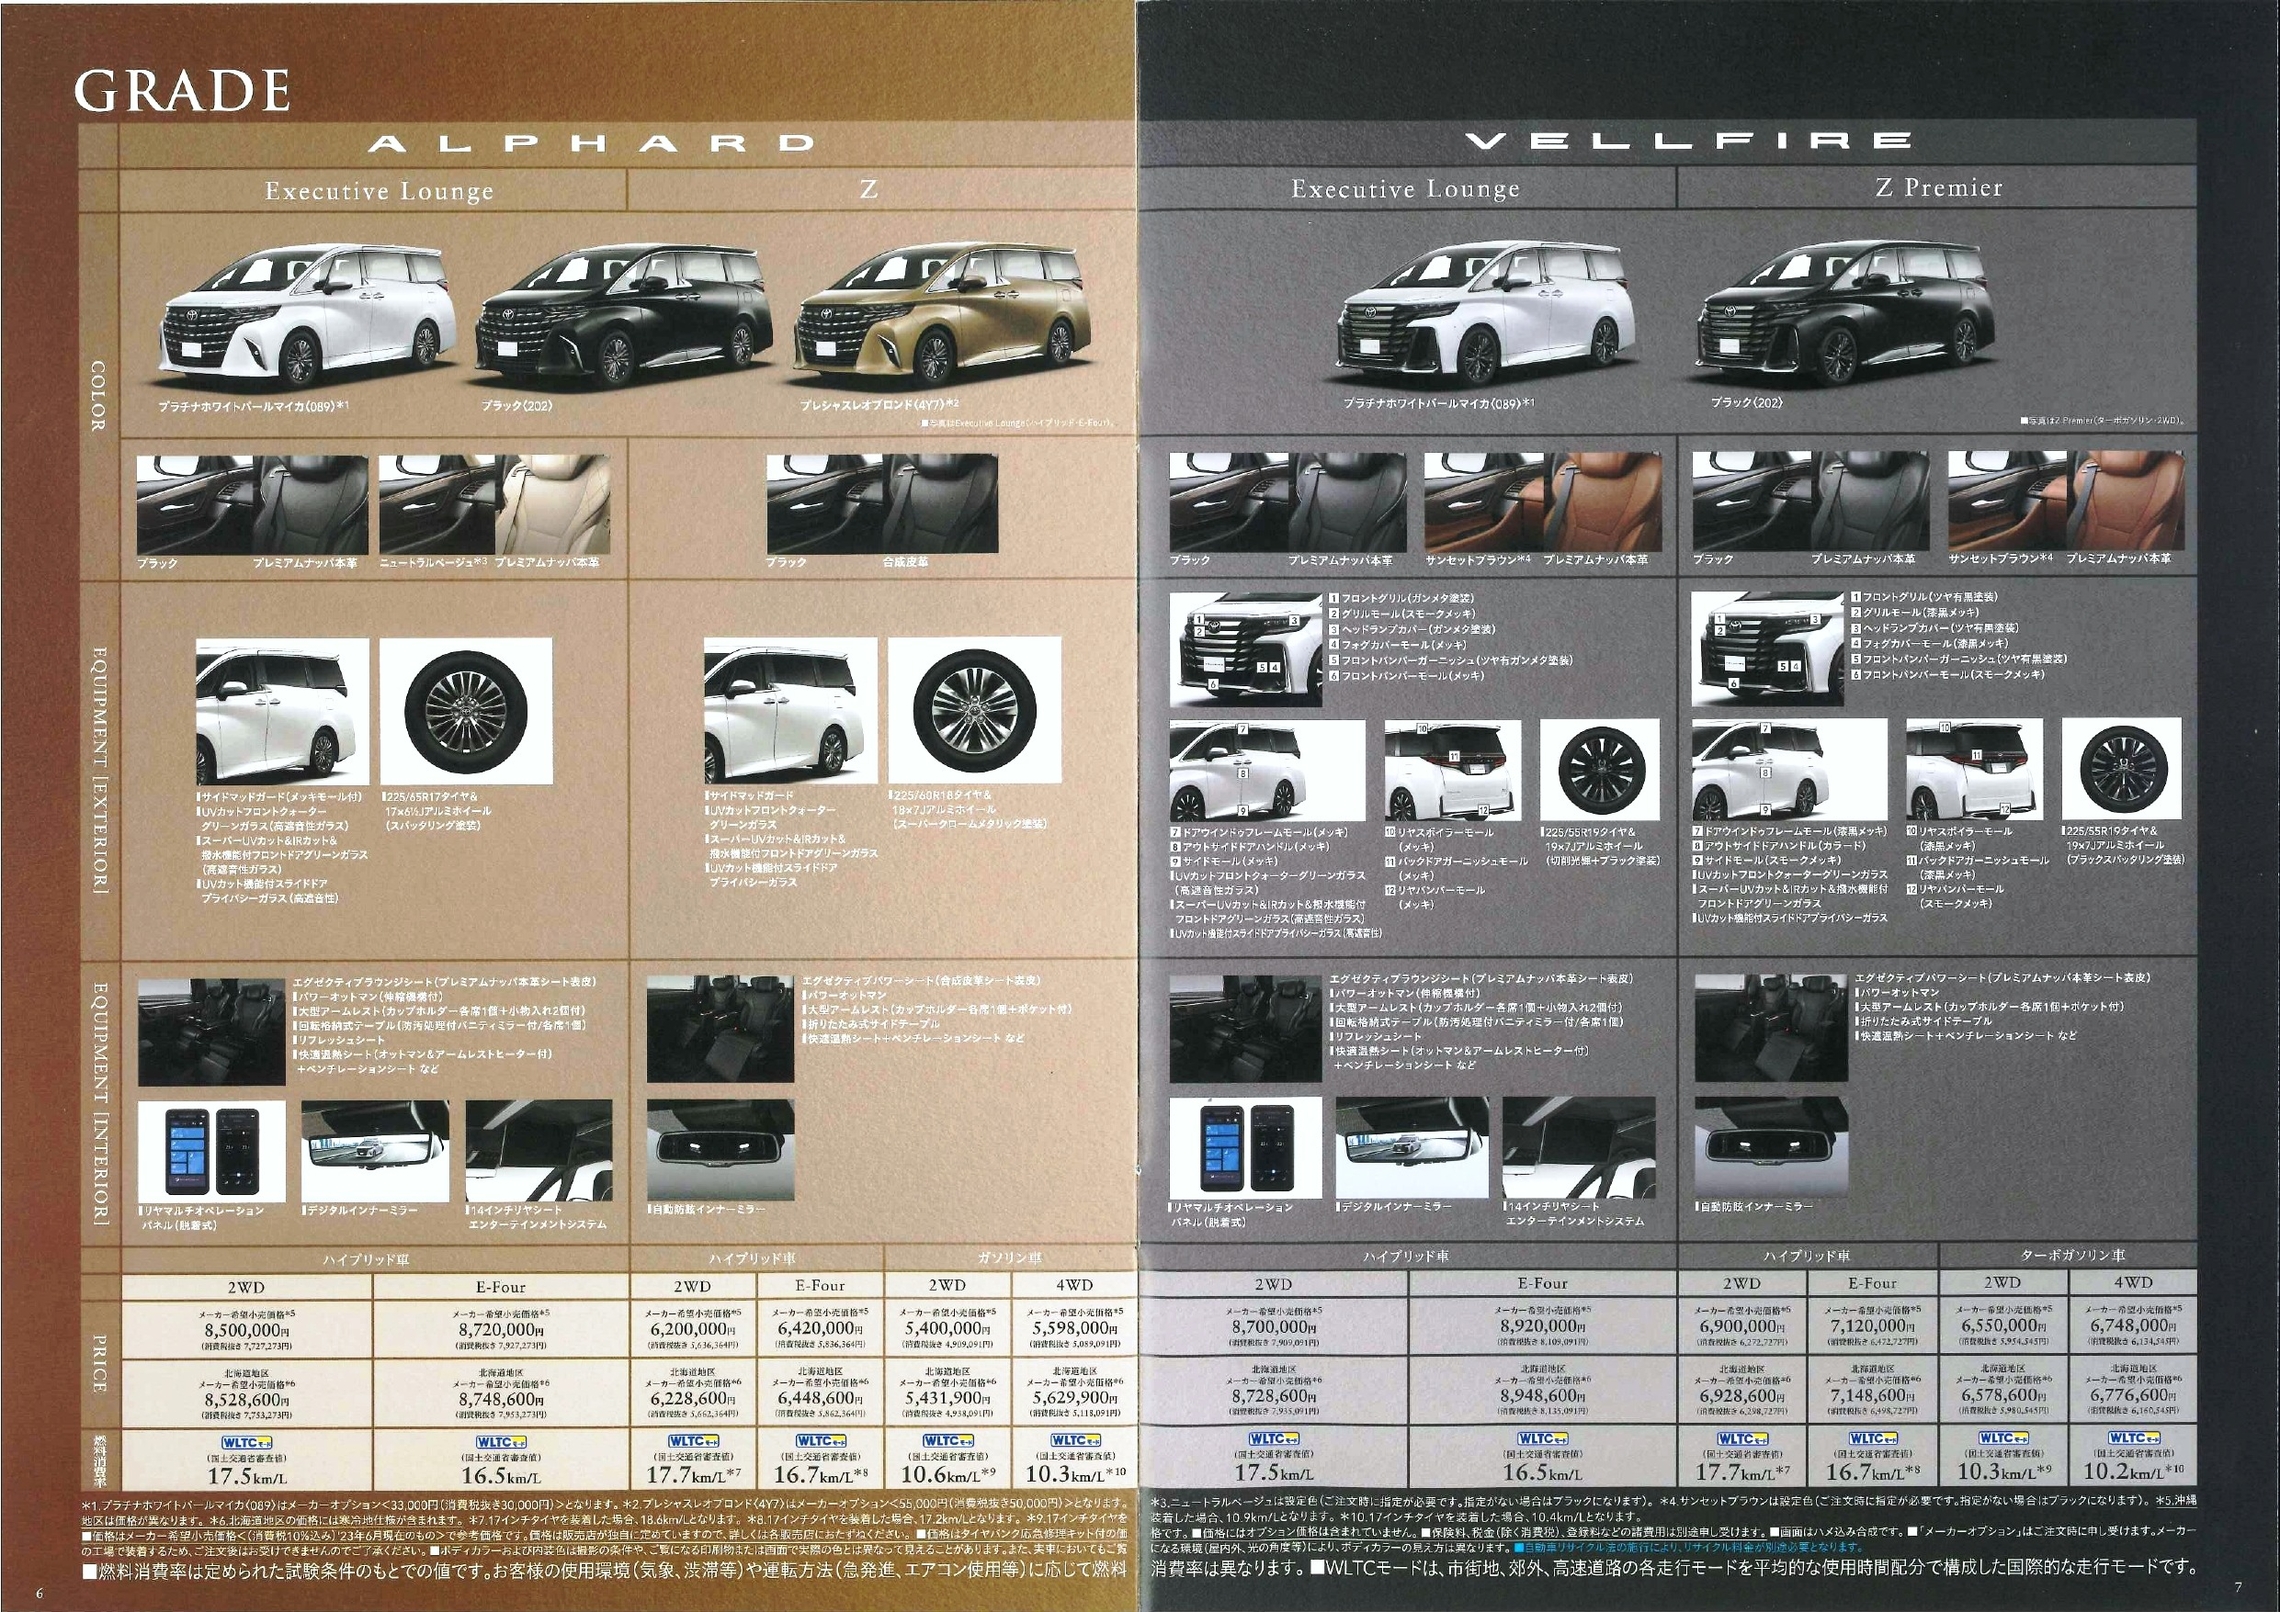Click the VELLFIRE model title

tap(1689, 141)
